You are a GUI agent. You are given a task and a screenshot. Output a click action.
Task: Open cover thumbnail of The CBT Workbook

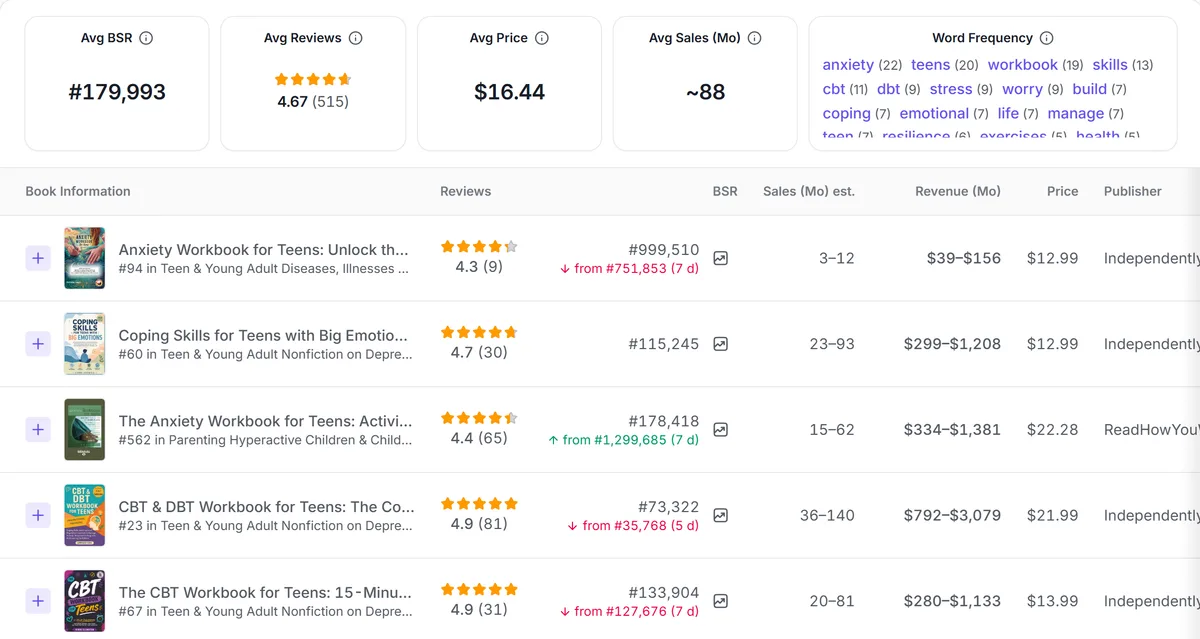point(85,602)
